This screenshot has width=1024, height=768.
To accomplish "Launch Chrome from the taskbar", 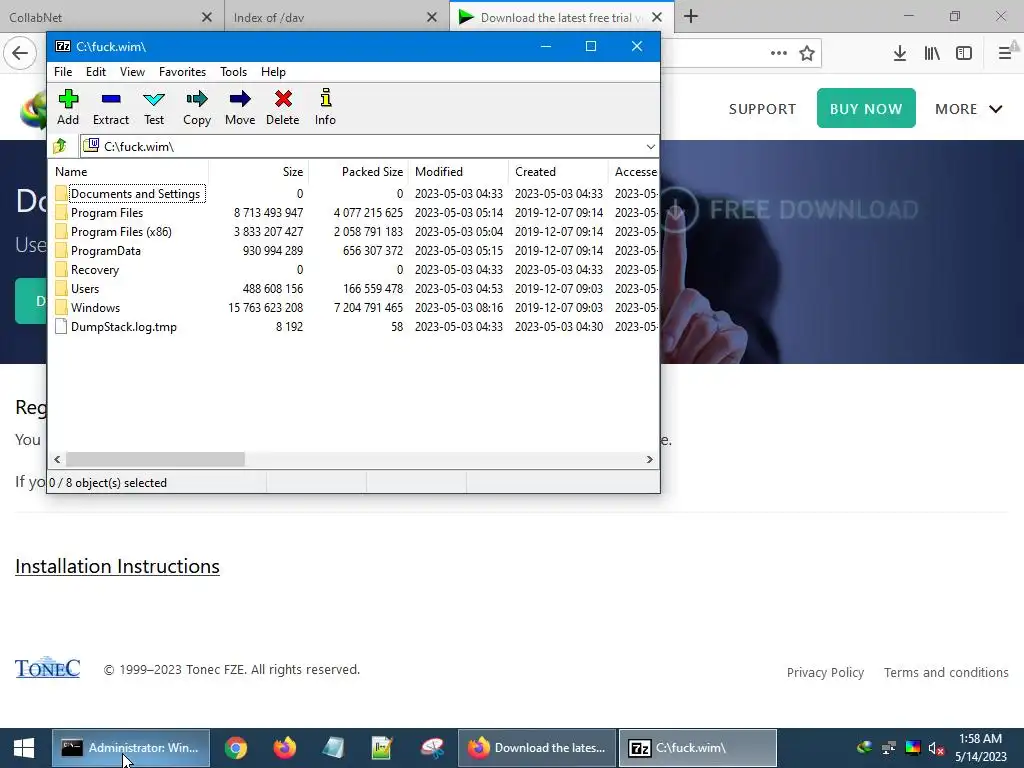I will (x=236, y=748).
